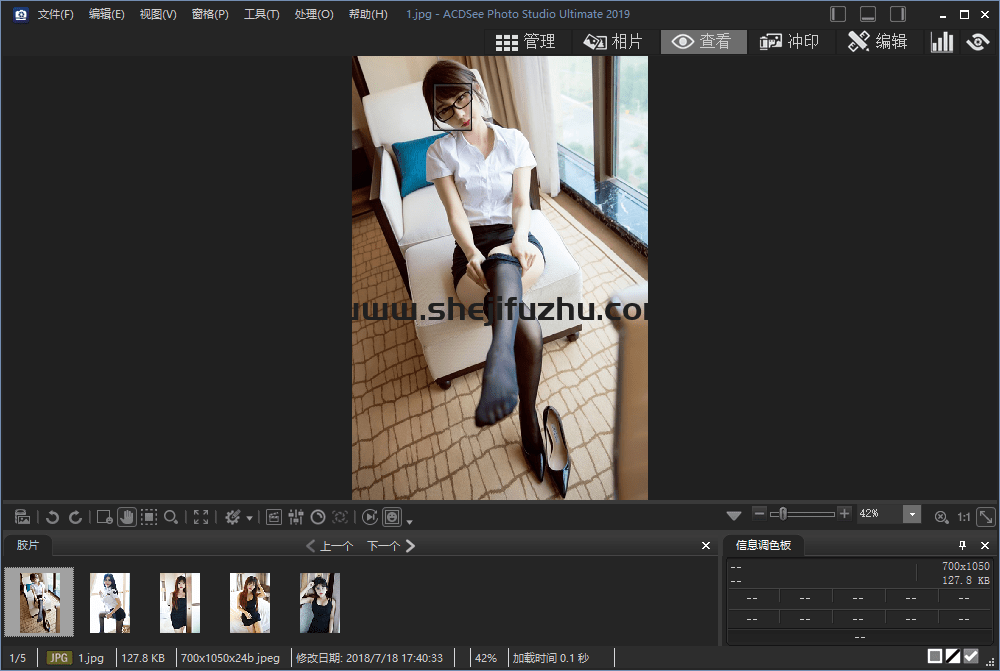Select first filmstrip thumbnail of seated woman
Viewport: 1000px width, 671px height.
pos(40,603)
